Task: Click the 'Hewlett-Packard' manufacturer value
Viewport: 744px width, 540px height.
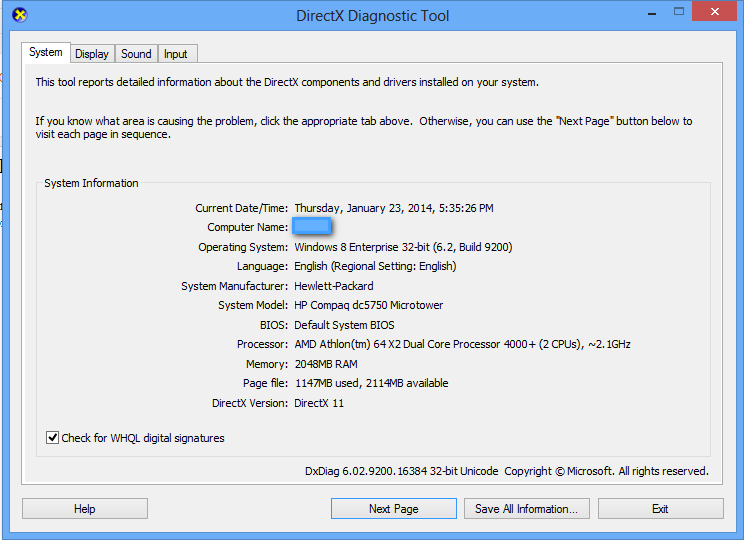Action: coord(334,286)
